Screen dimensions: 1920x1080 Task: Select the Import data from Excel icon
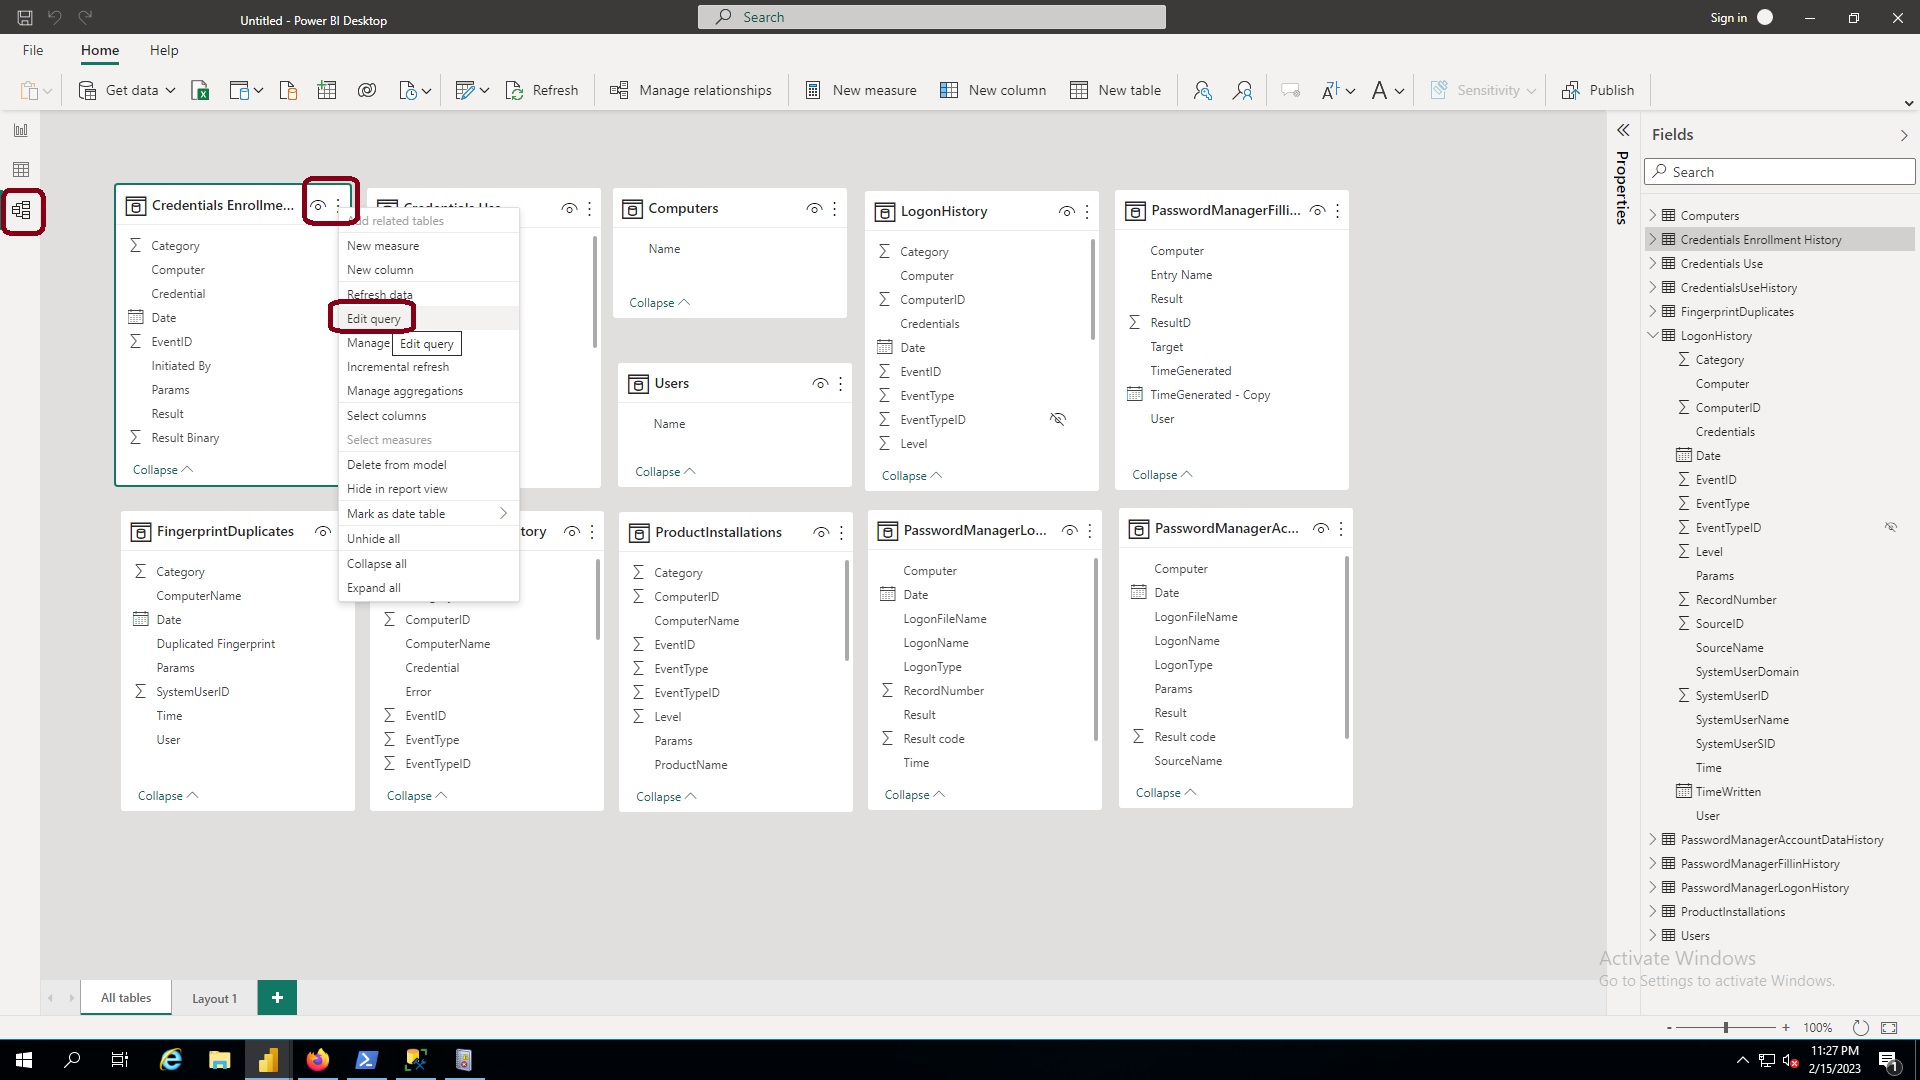pos(200,90)
